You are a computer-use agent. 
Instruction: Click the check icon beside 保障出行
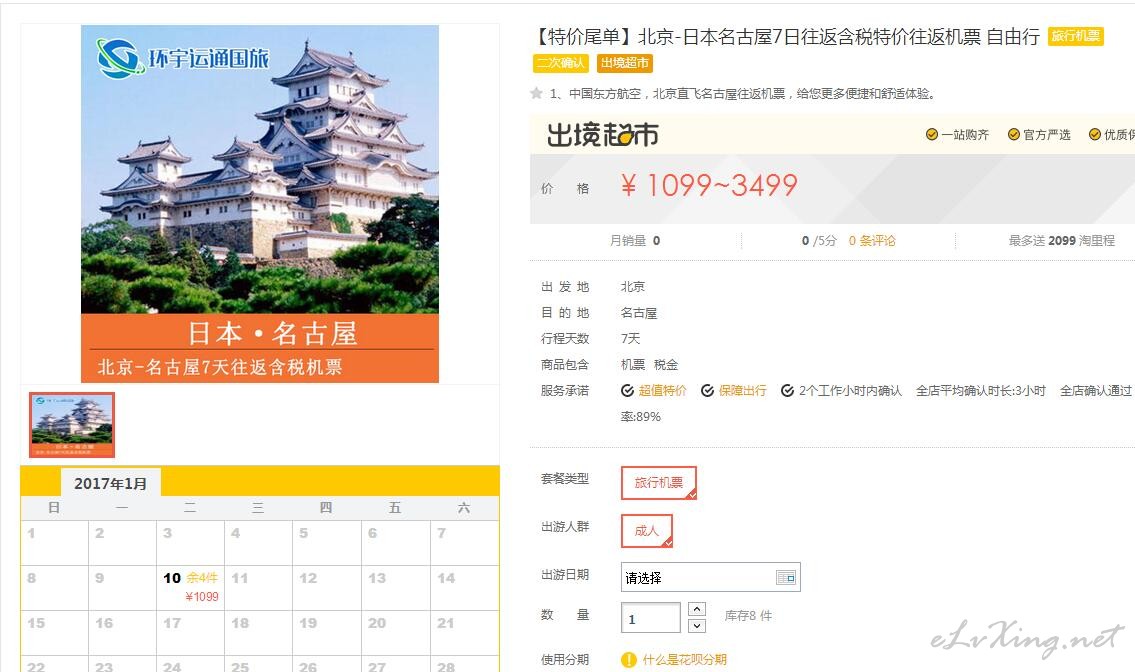click(x=707, y=391)
